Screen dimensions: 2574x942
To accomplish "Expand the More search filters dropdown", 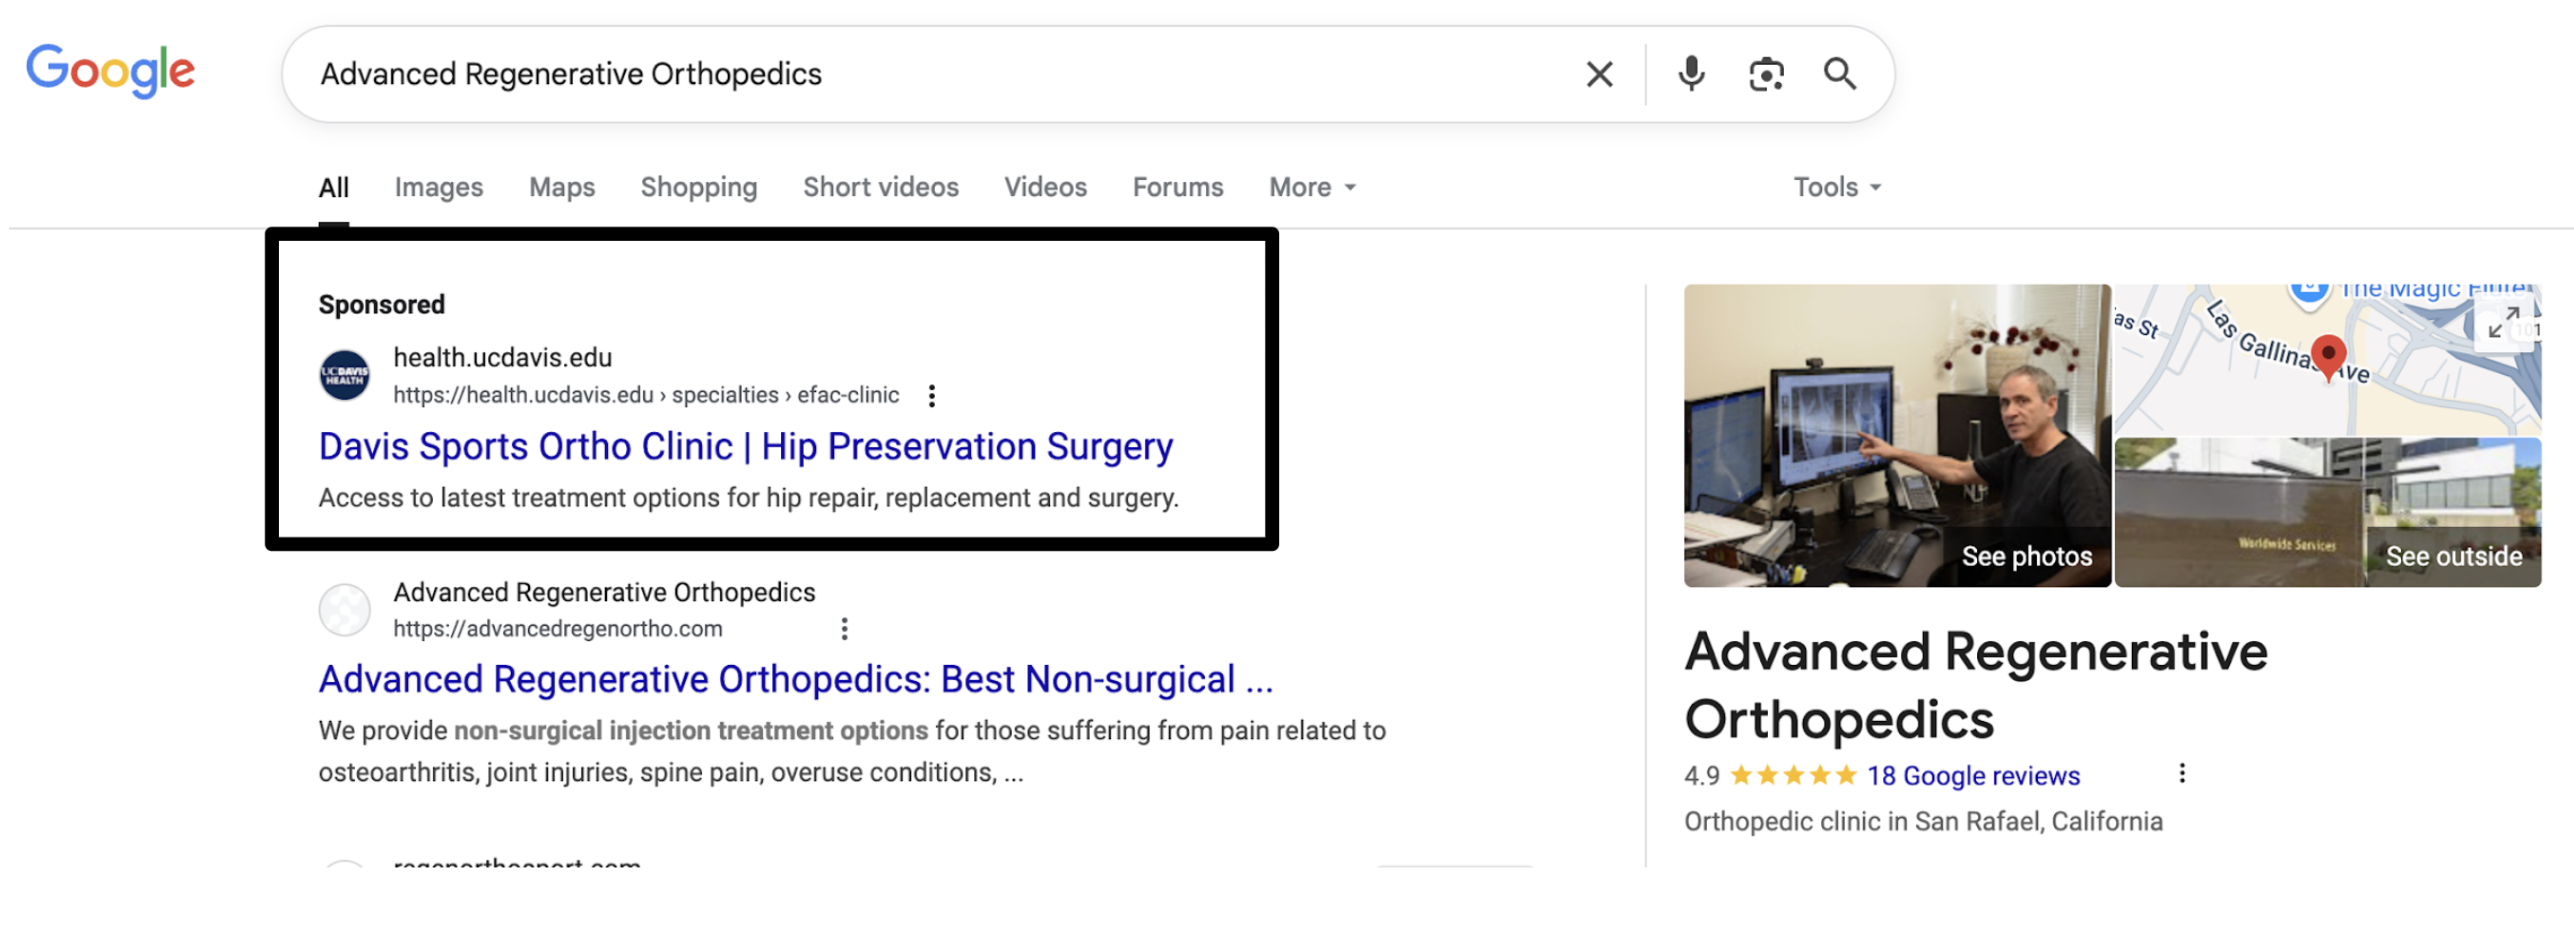I will pyautogui.click(x=1312, y=187).
